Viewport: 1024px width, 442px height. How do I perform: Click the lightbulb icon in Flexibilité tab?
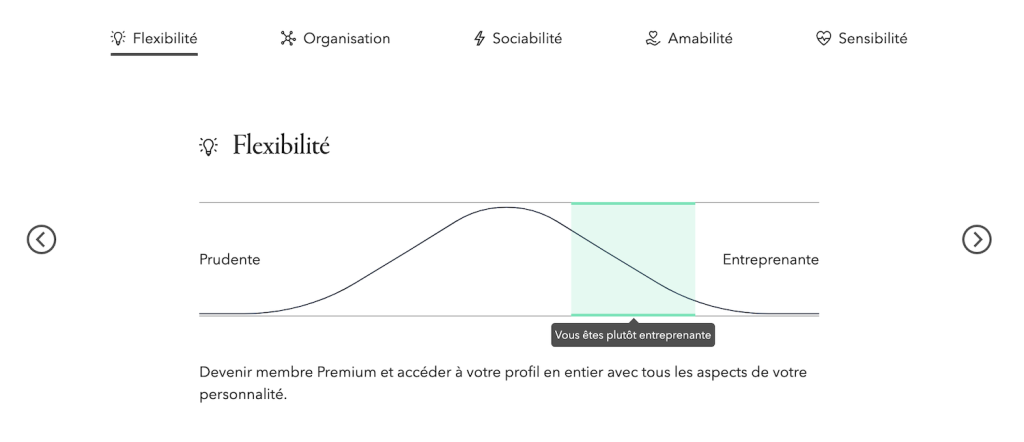point(118,39)
